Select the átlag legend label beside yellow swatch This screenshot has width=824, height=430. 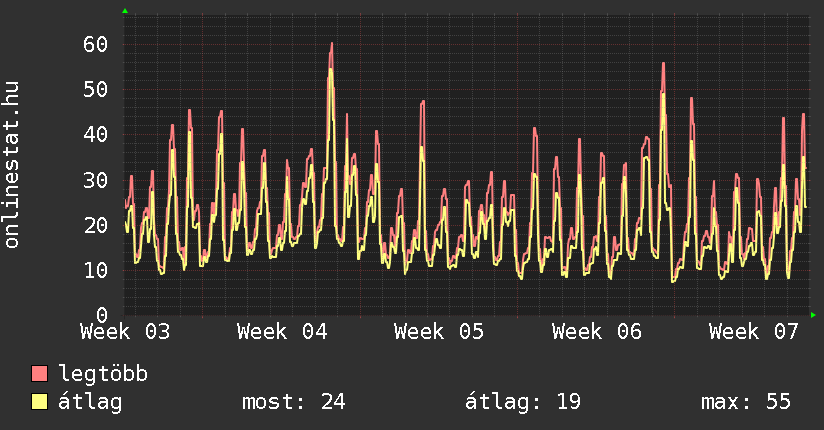coord(90,402)
